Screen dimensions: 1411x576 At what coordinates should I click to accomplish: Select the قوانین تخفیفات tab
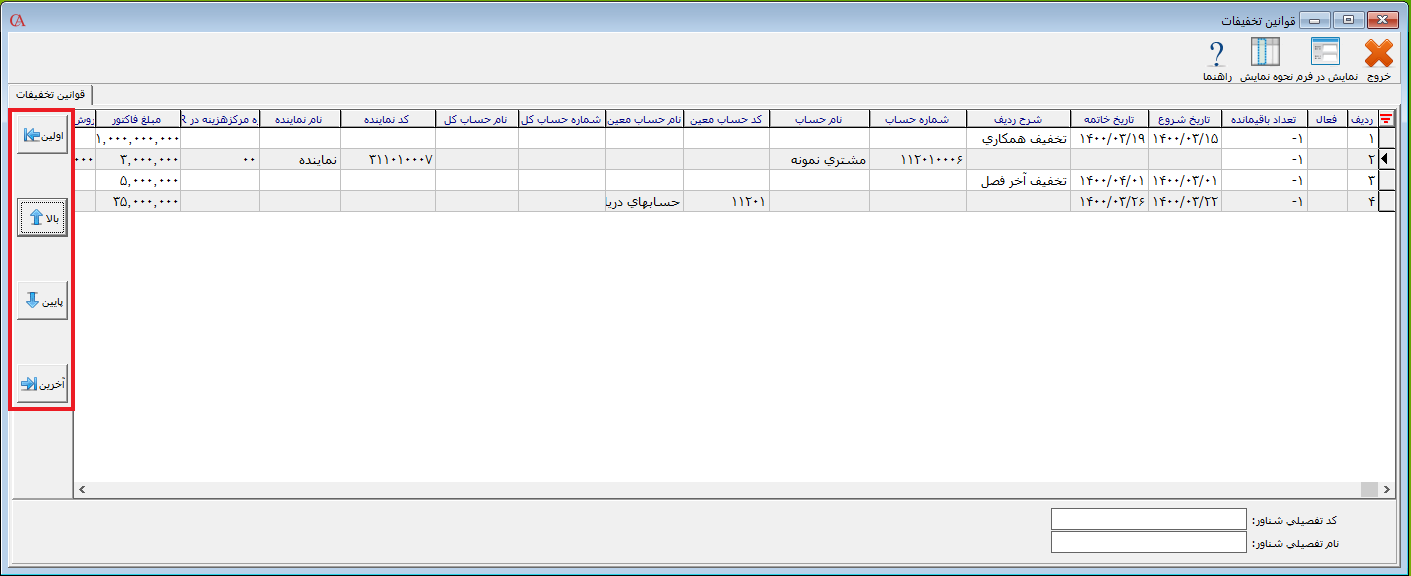[46, 94]
